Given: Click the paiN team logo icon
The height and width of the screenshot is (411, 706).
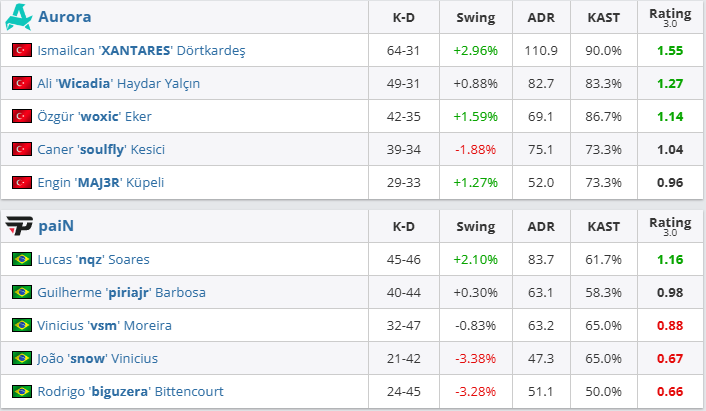Looking at the screenshot, I should click(19, 226).
